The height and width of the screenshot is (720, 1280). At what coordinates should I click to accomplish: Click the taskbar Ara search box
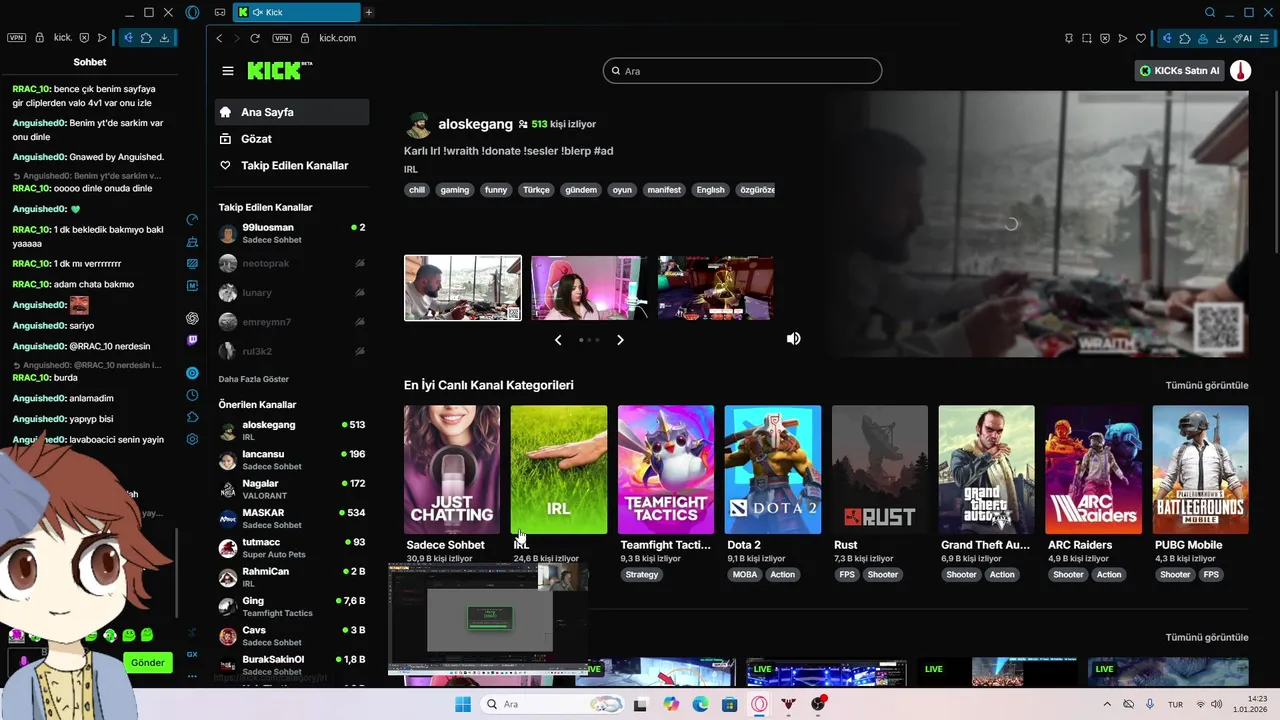pyautogui.click(x=553, y=704)
